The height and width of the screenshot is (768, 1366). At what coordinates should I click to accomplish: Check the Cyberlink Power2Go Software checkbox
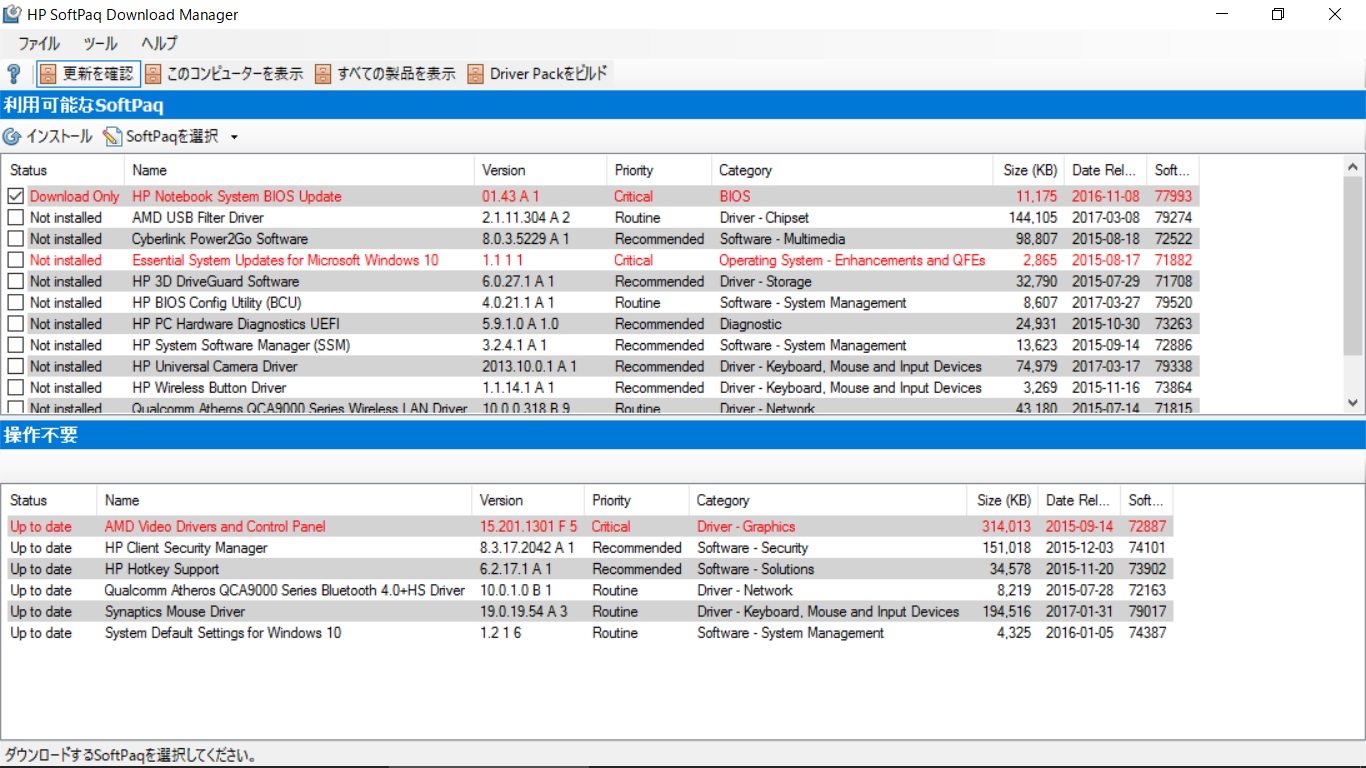coord(16,239)
